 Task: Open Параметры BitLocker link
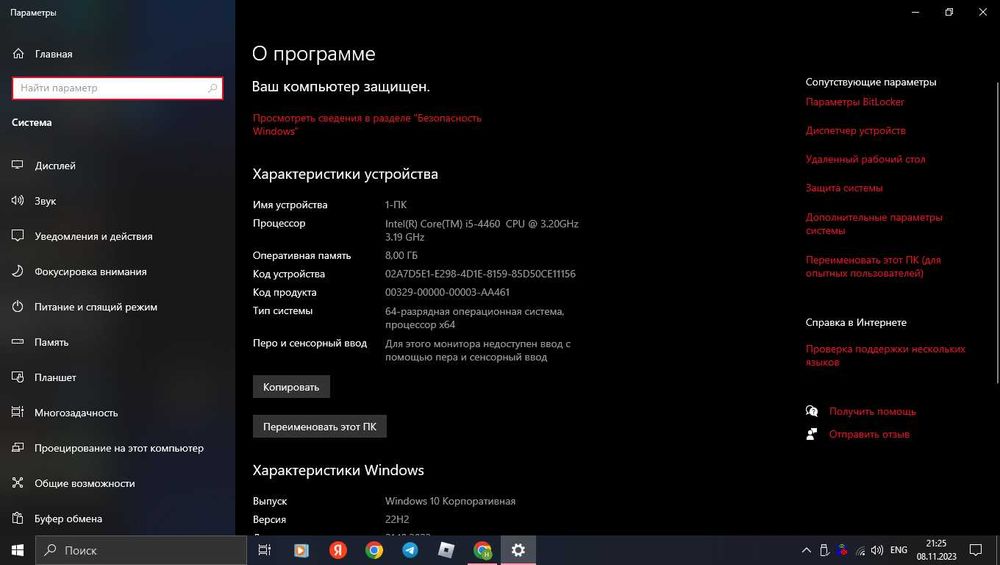click(855, 102)
